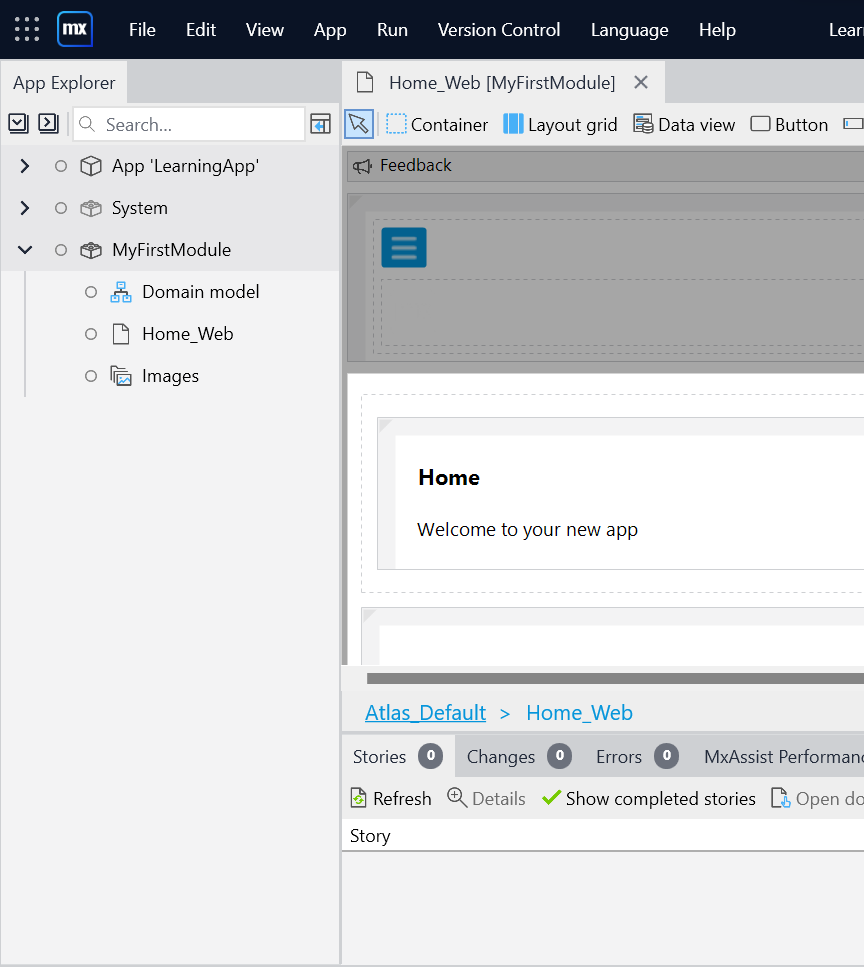Add a Container widget from toolbar

pos(437,124)
